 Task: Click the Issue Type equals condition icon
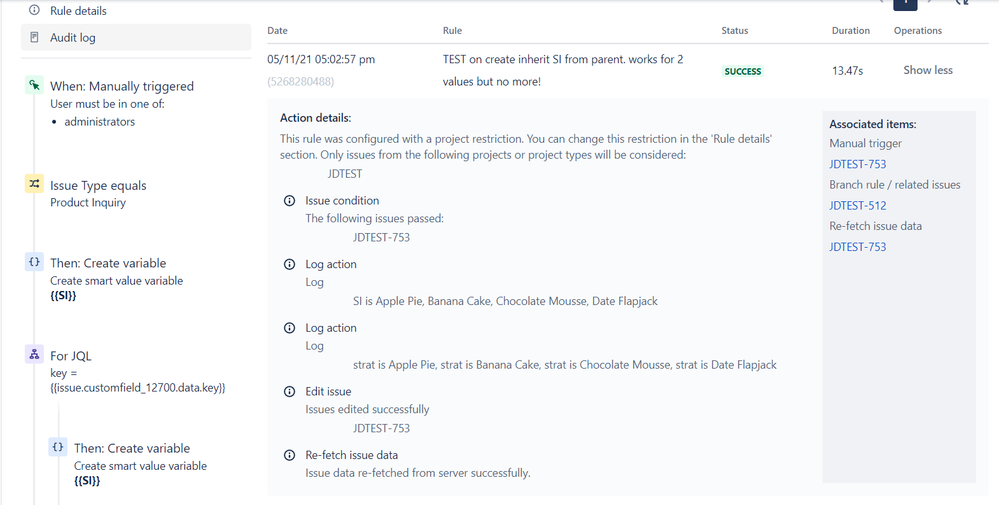[34, 185]
